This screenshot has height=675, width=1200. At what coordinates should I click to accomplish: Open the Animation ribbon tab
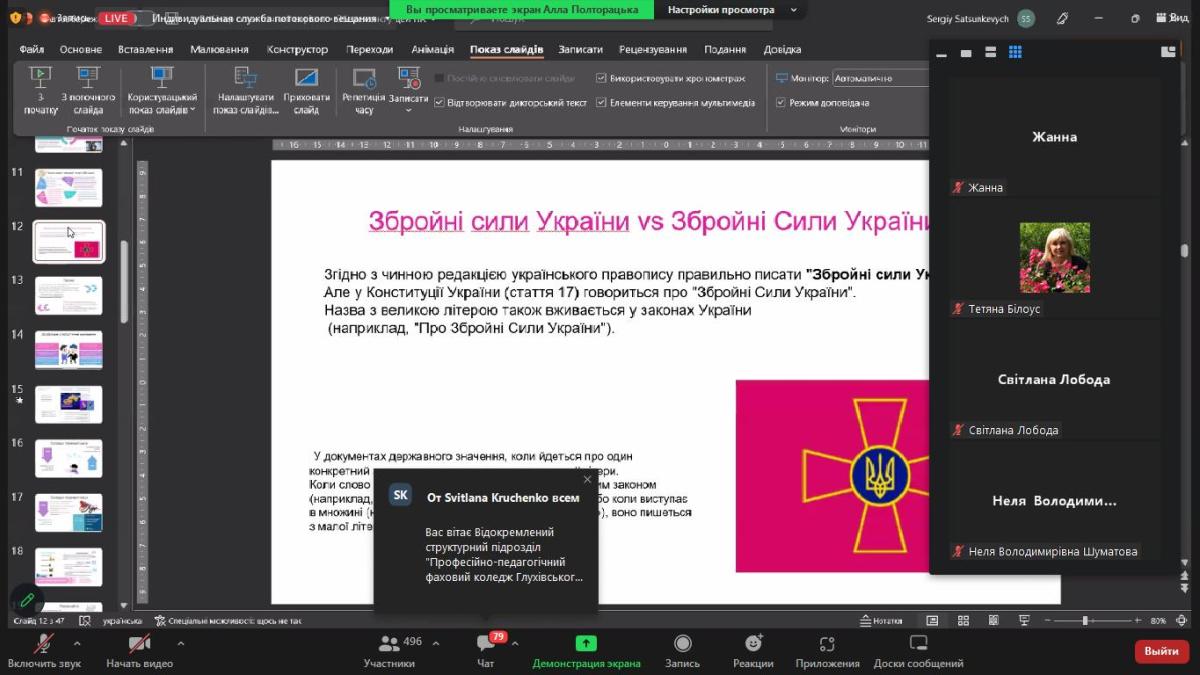(431, 49)
